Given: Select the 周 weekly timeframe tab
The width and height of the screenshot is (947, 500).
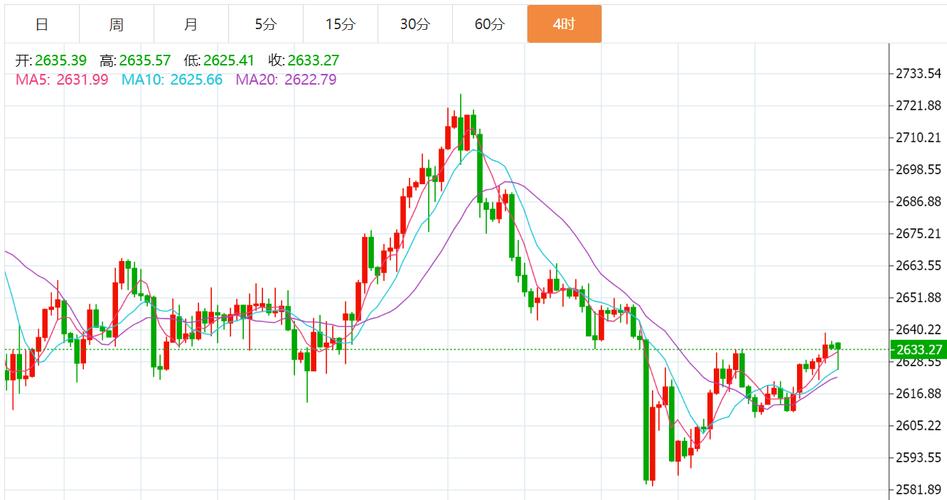Looking at the screenshot, I should pyautogui.click(x=117, y=24).
